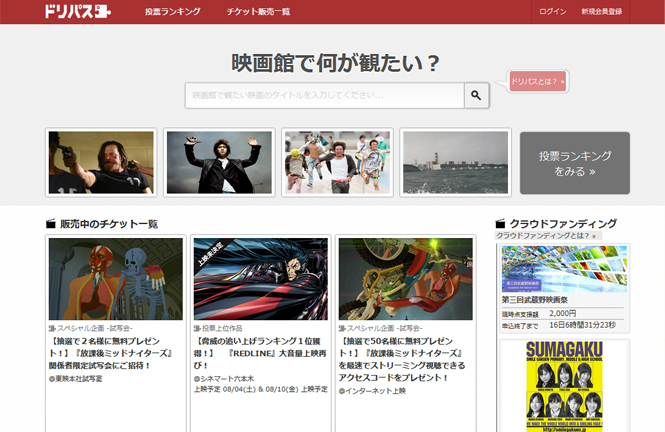Click the ドリパスとは？ pink bubble
Image resolution: width=665 pixels, height=432 pixels.
[538, 81]
